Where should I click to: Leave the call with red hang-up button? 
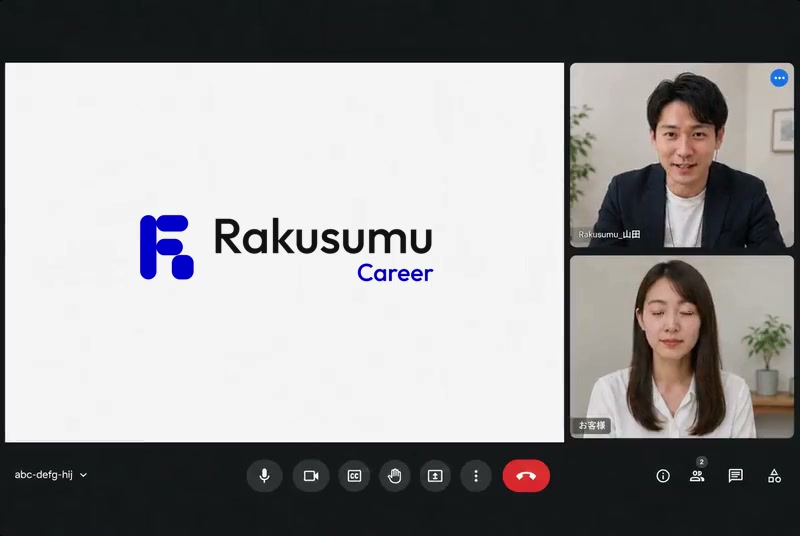point(526,476)
